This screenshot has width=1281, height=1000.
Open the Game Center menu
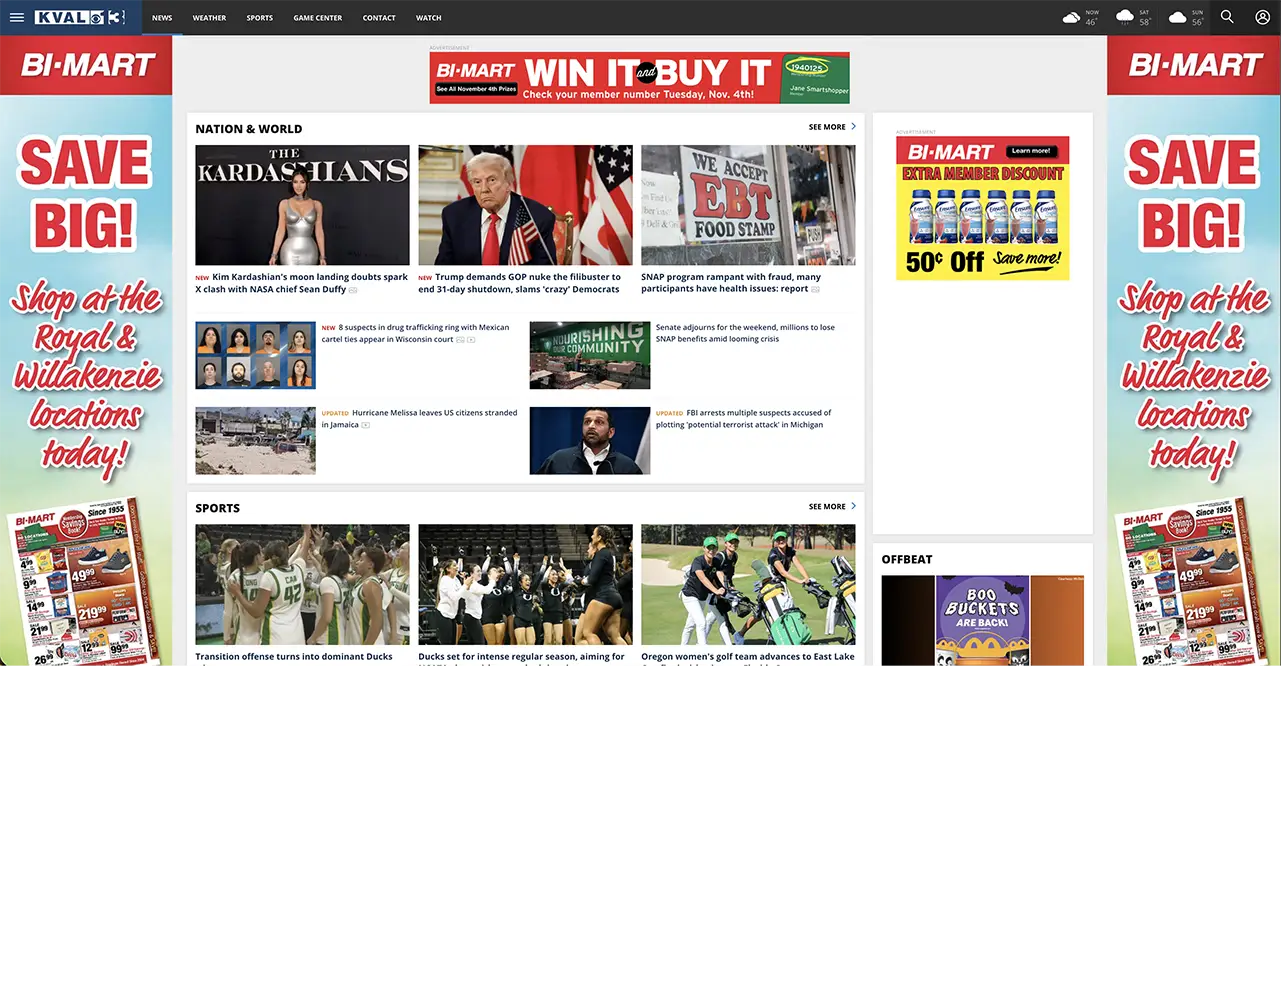[318, 18]
